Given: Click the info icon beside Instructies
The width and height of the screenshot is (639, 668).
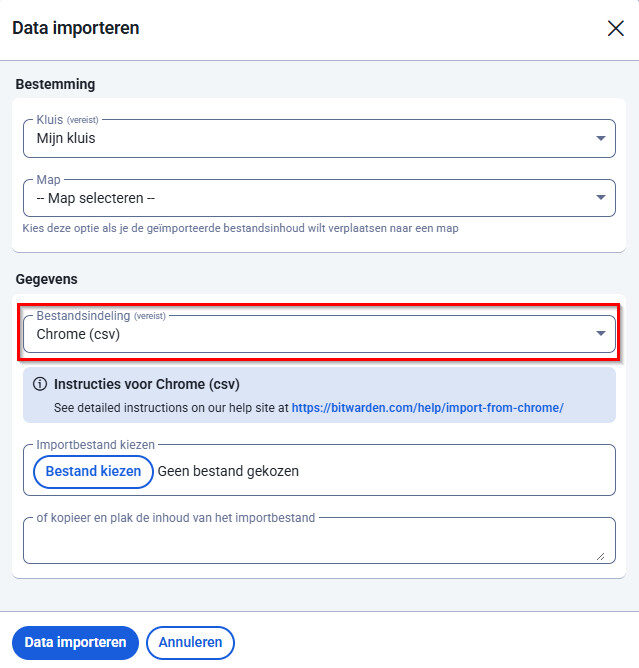Looking at the screenshot, I should (40, 384).
